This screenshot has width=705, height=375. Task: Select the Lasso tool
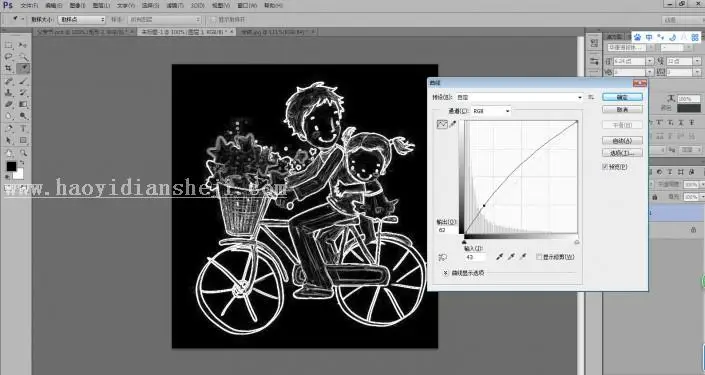(9, 57)
